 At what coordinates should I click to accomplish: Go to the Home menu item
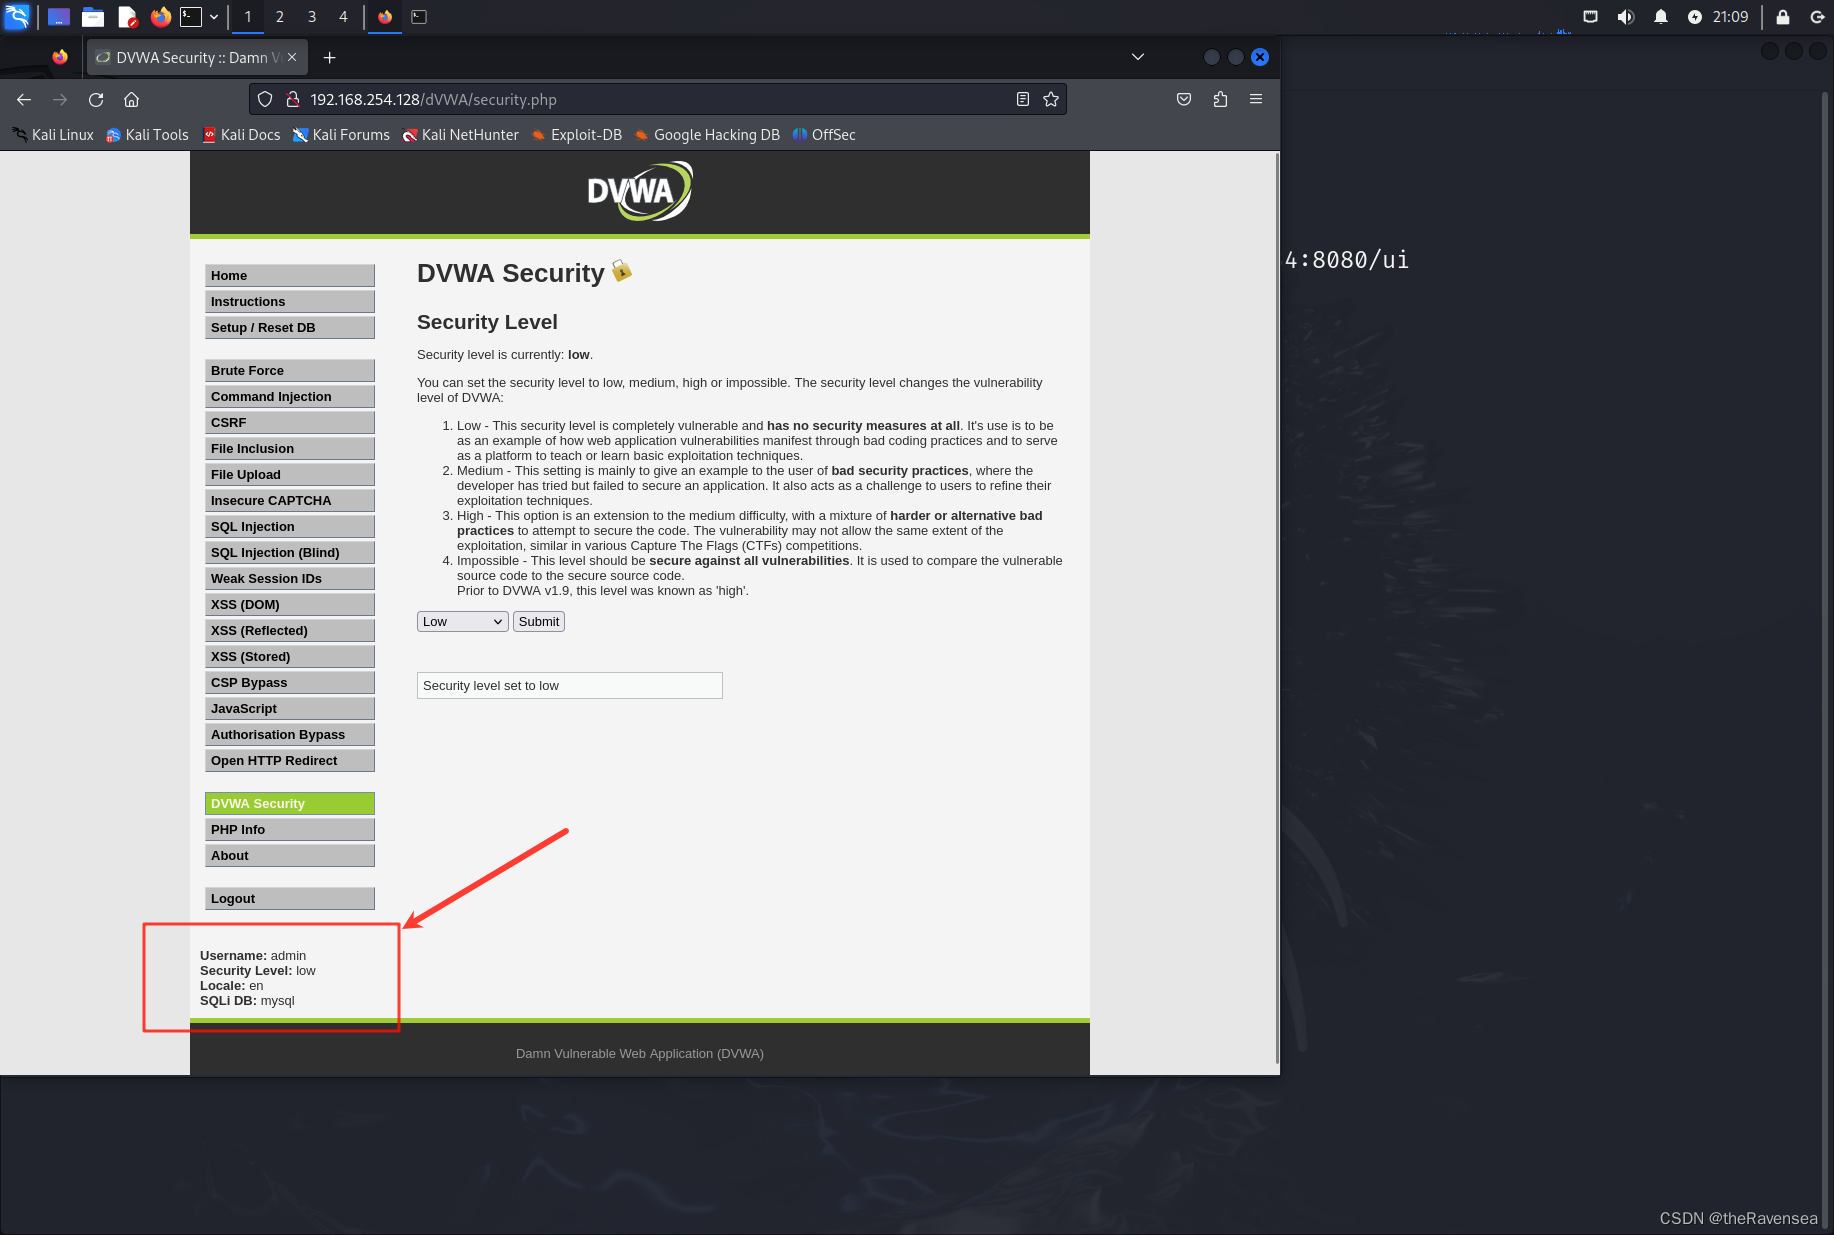tap(290, 276)
